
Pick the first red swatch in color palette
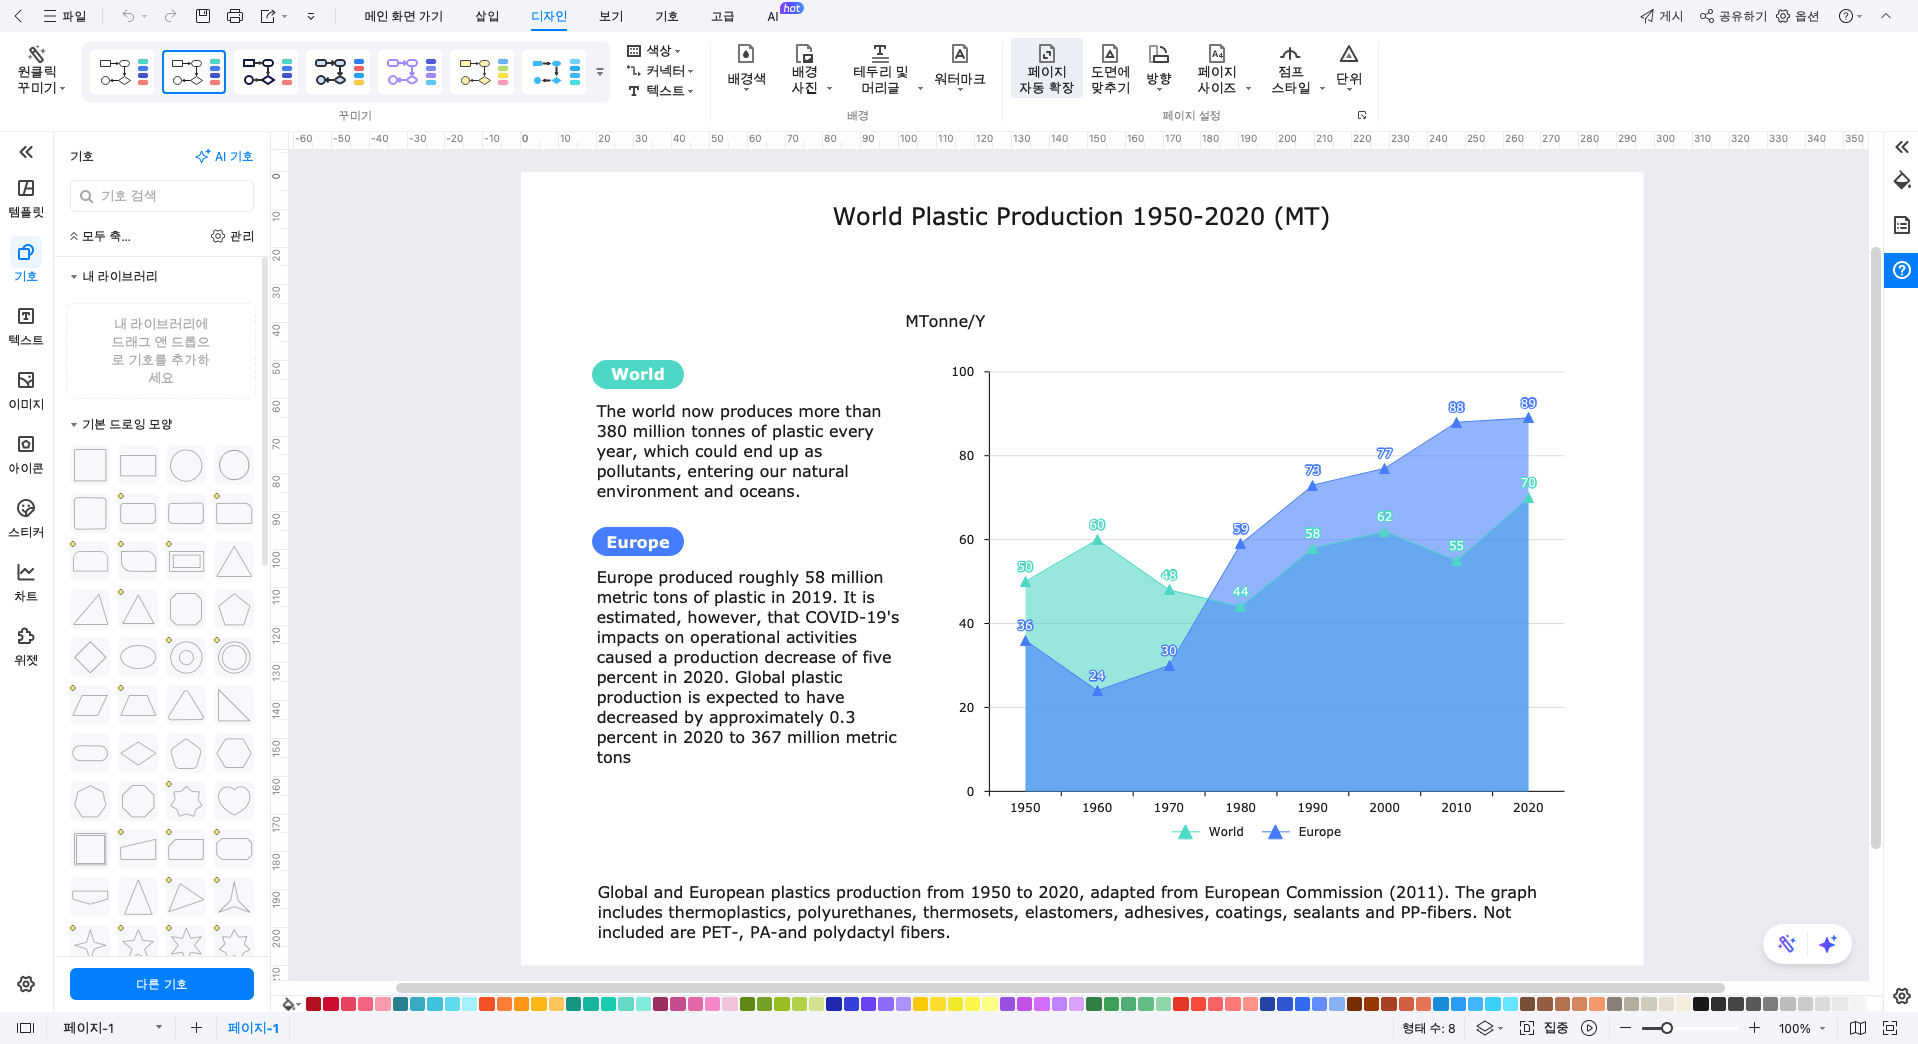click(313, 1004)
